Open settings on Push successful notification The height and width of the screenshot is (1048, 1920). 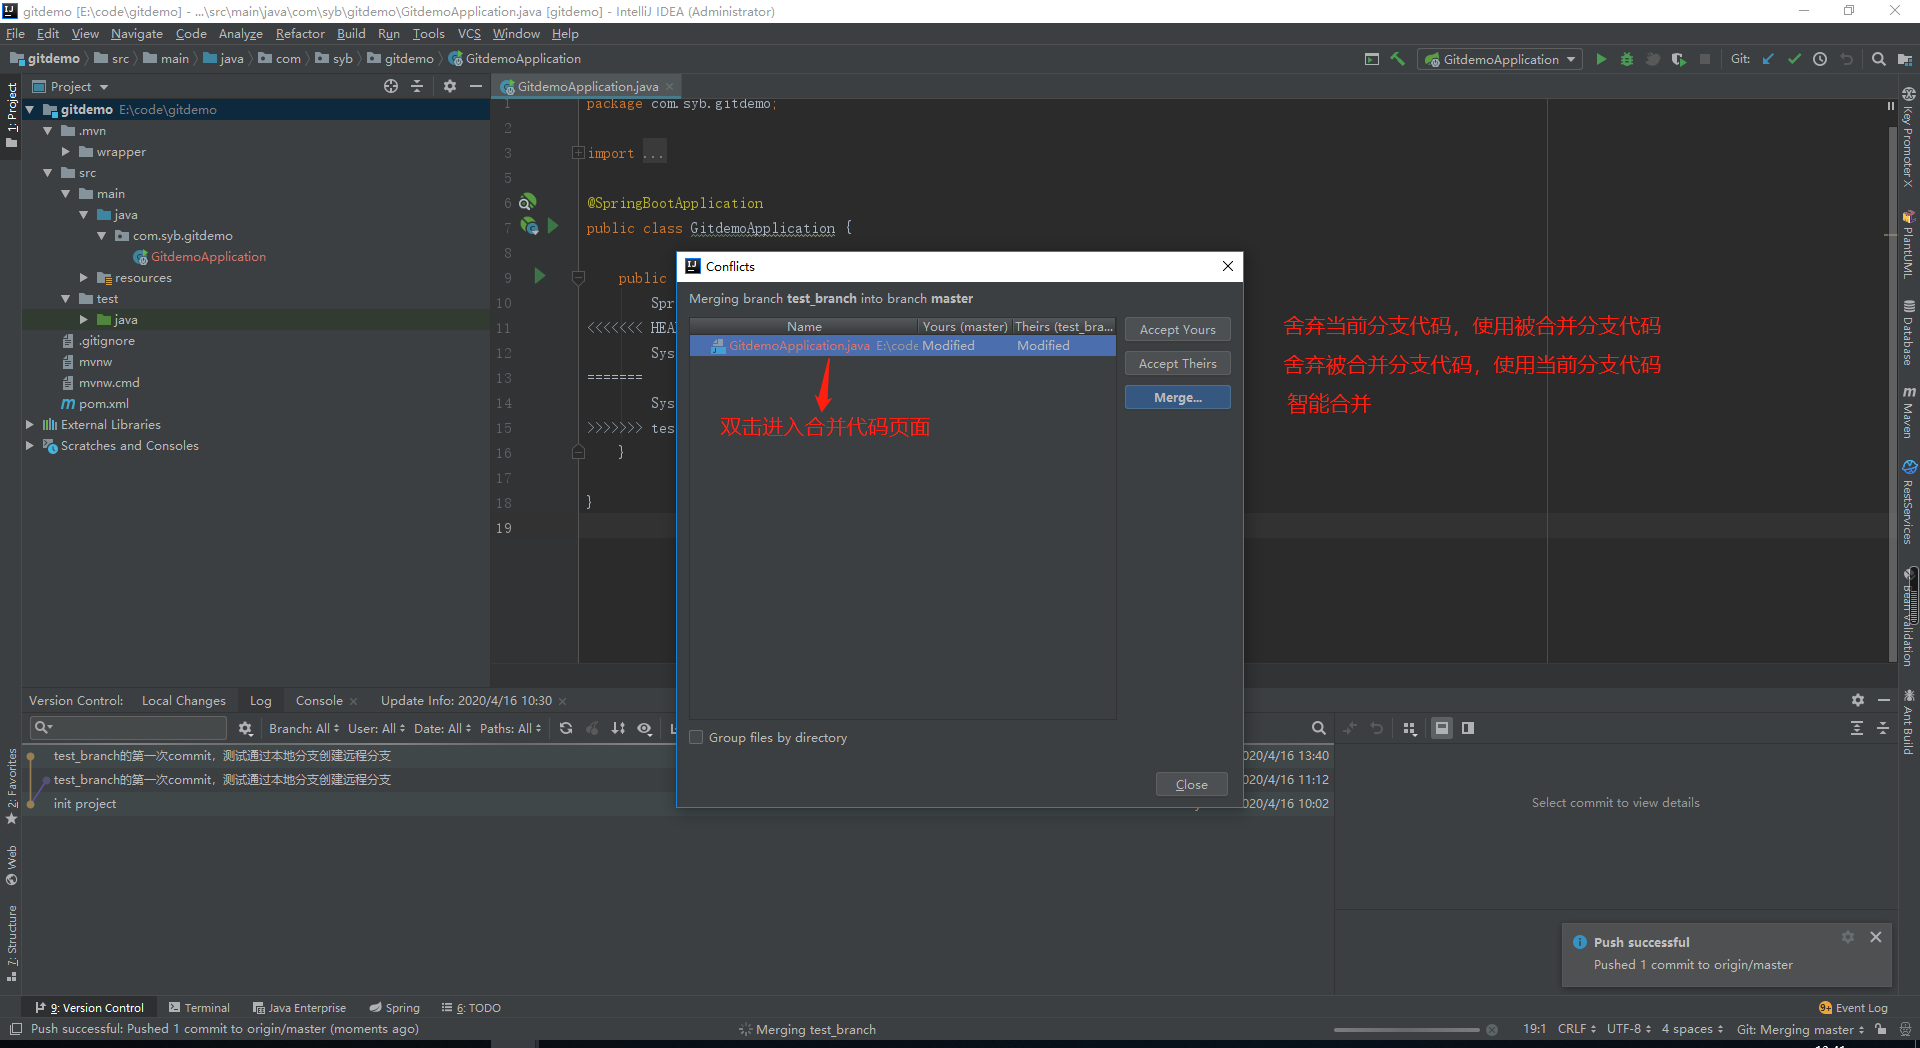(x=1848, y=937)
